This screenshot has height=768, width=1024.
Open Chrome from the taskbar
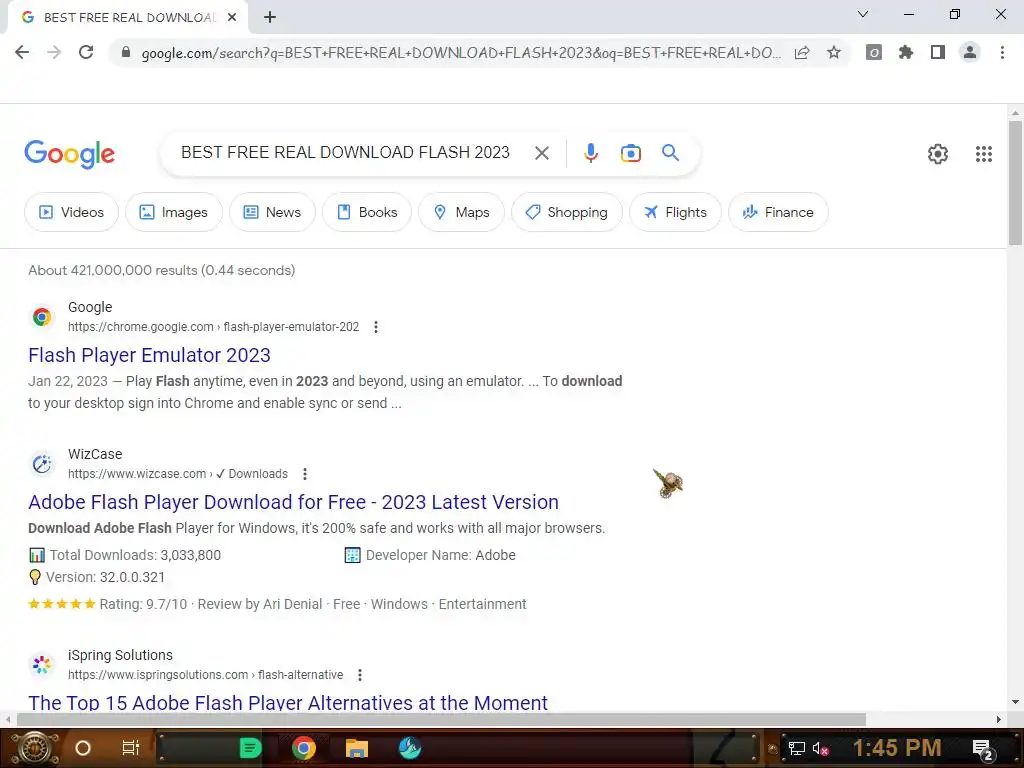(x=304, y=748)
